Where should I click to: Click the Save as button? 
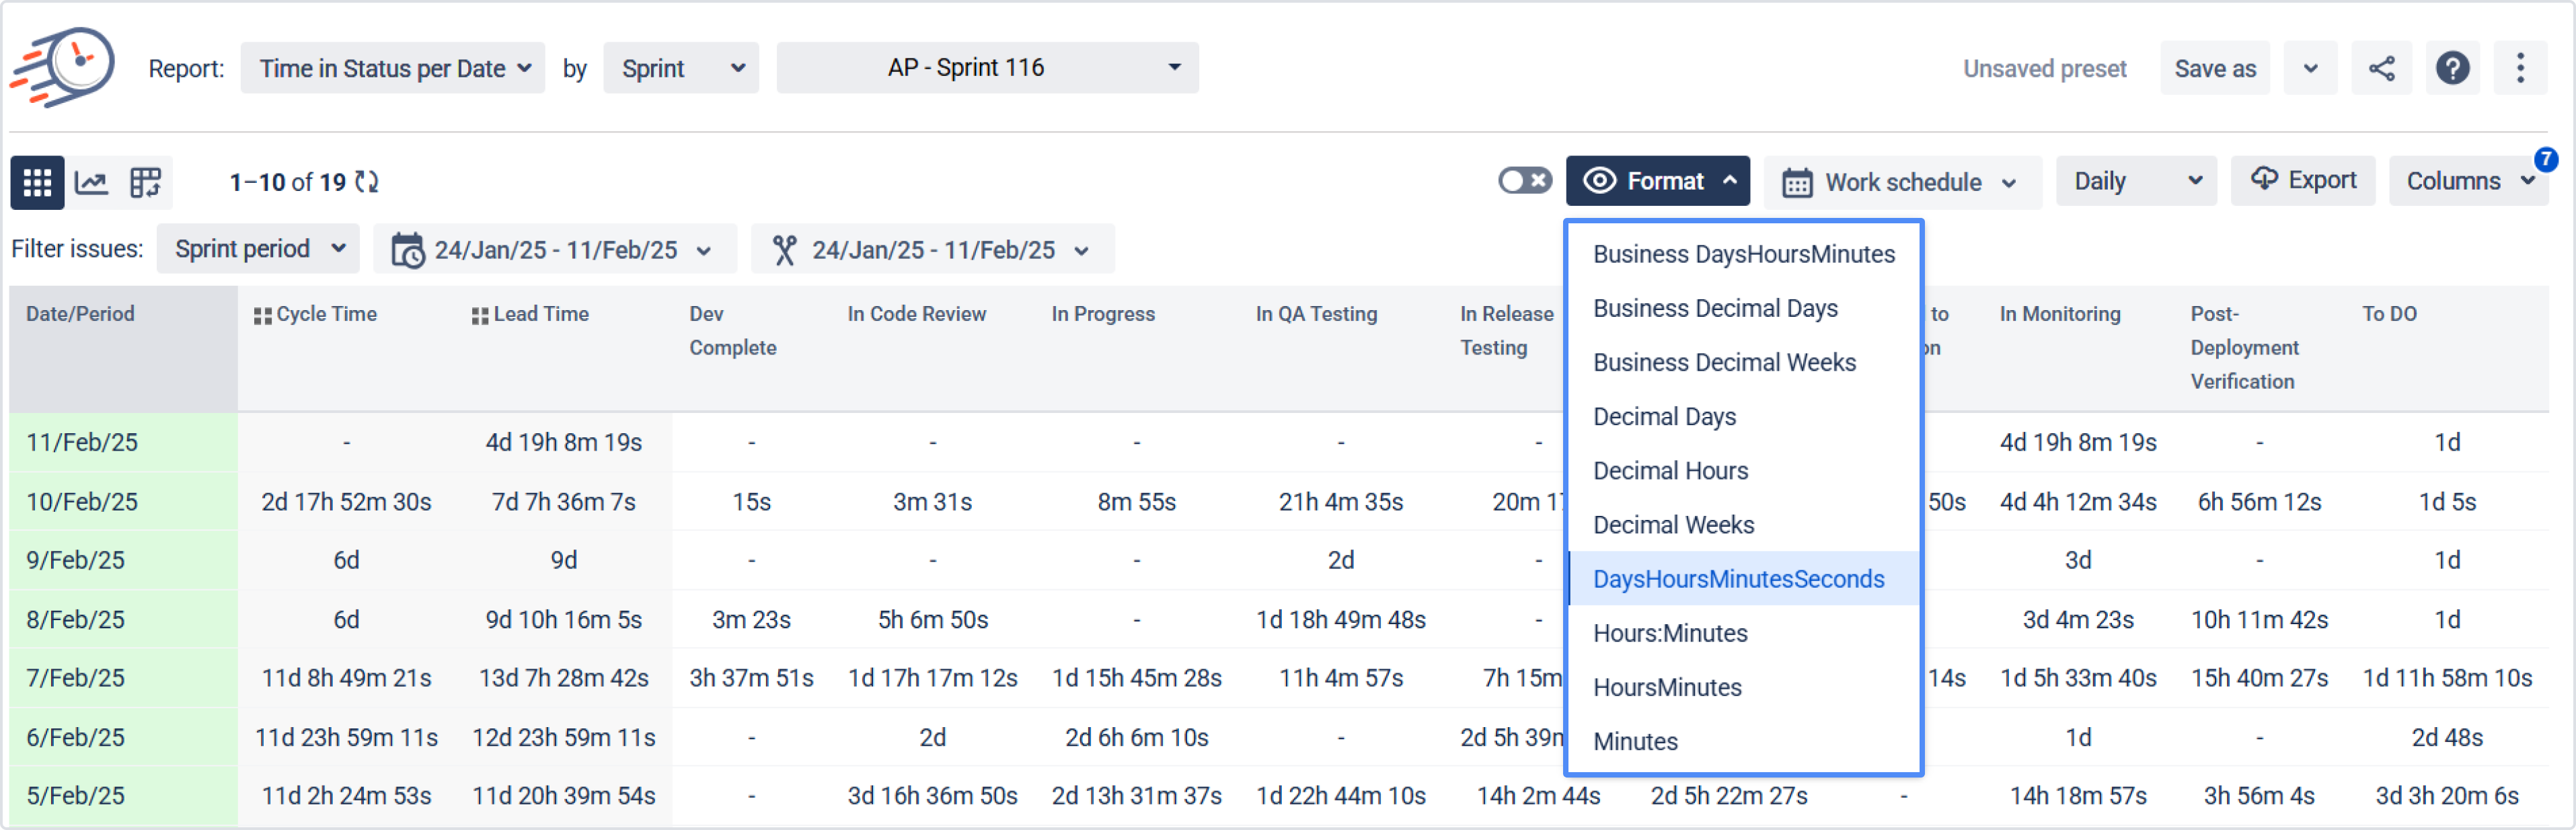[x=2214, y=68]
